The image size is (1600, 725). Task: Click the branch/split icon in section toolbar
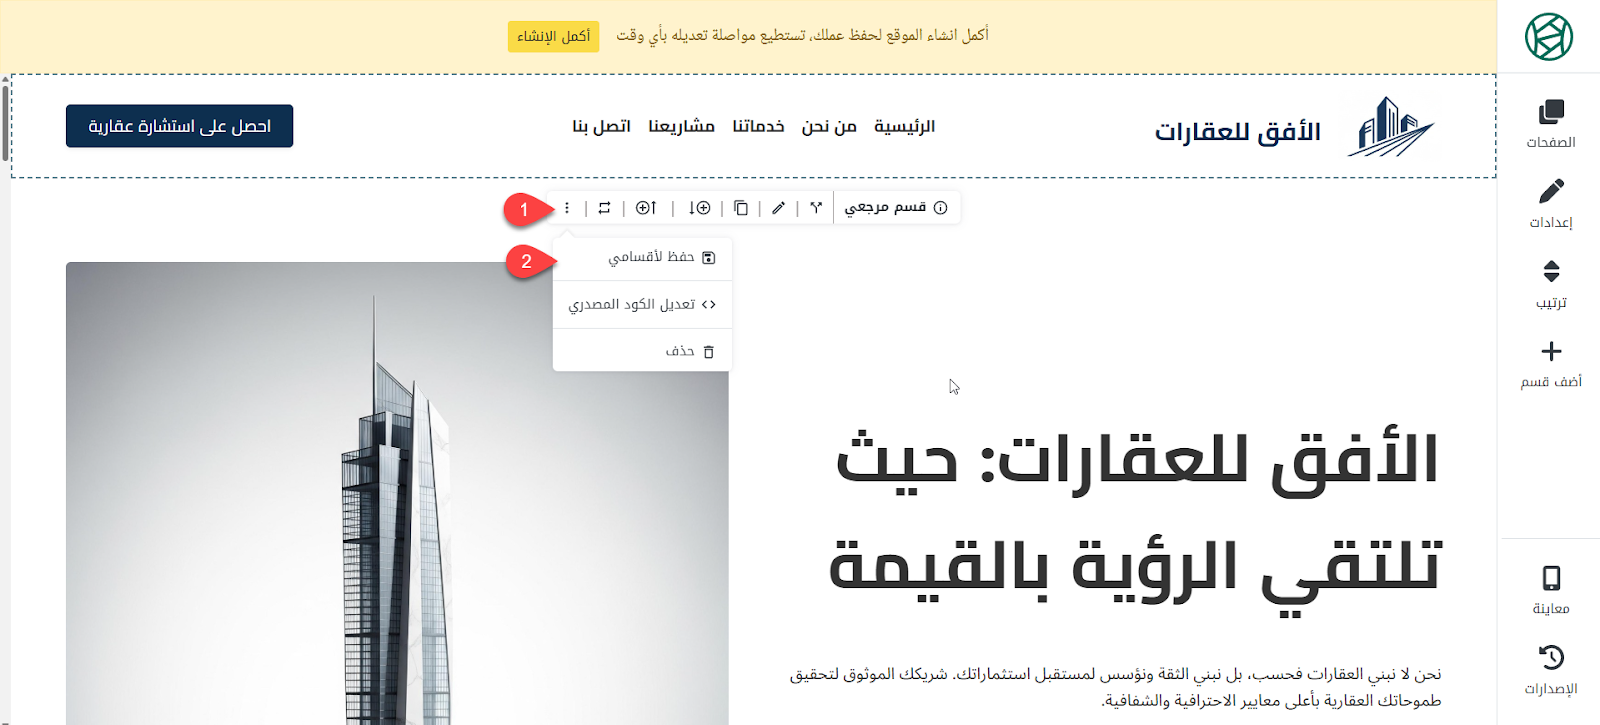(x=816, y=208)
